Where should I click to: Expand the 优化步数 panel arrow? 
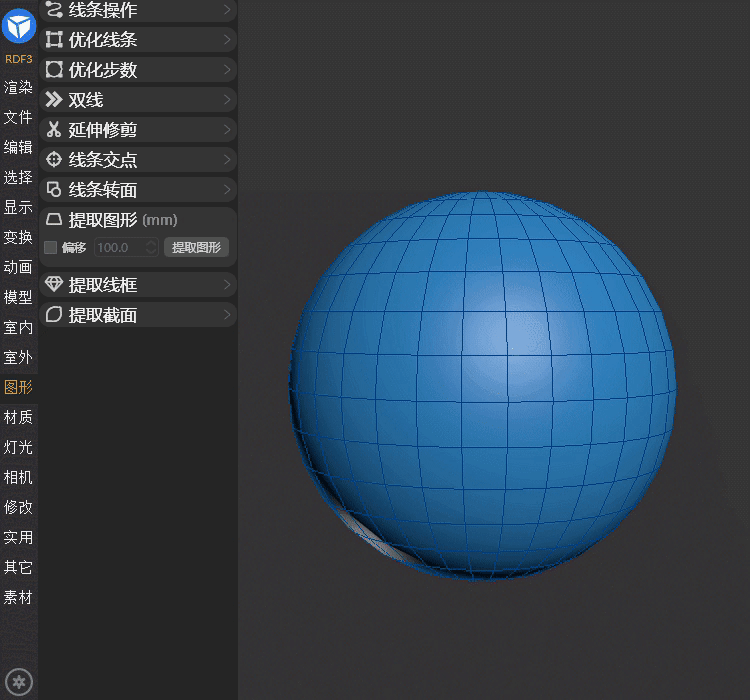click(x=228, y=69)
